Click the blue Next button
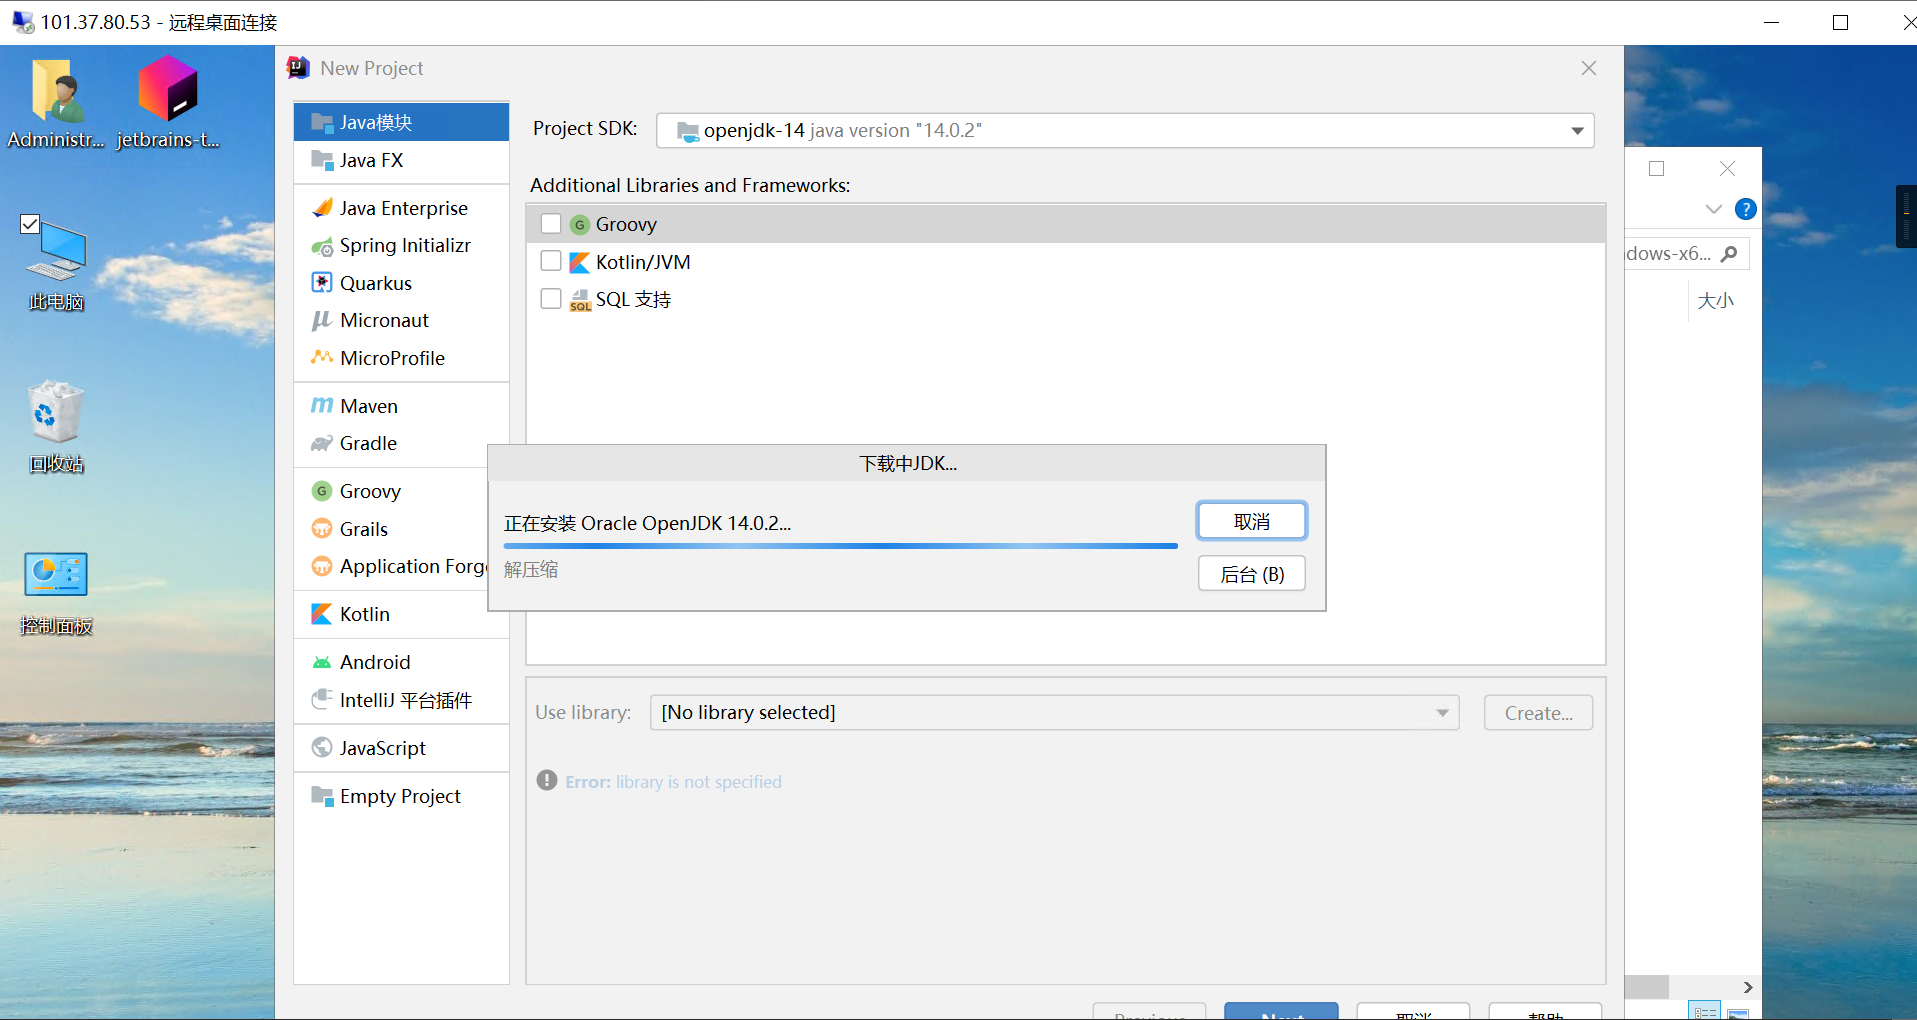 (x=1281, y=1011)
